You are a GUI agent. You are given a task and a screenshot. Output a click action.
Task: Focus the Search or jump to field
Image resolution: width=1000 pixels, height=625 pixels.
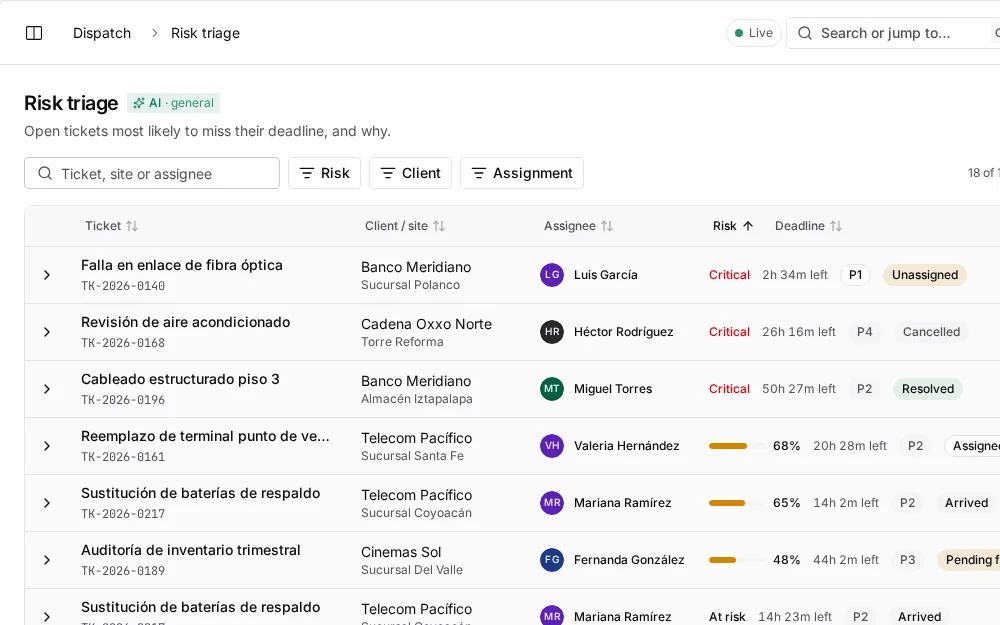(893, 33)
